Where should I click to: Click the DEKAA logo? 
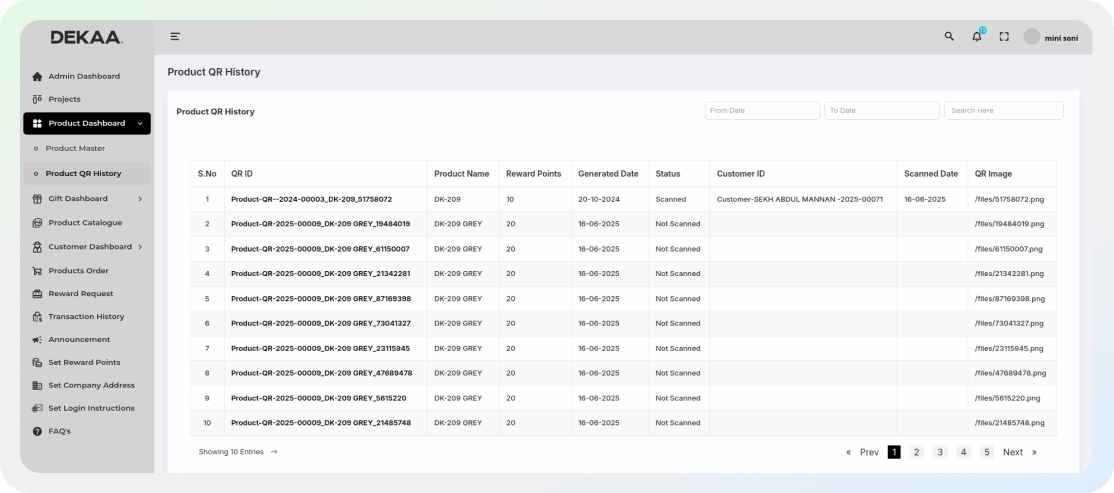point(87,38)
